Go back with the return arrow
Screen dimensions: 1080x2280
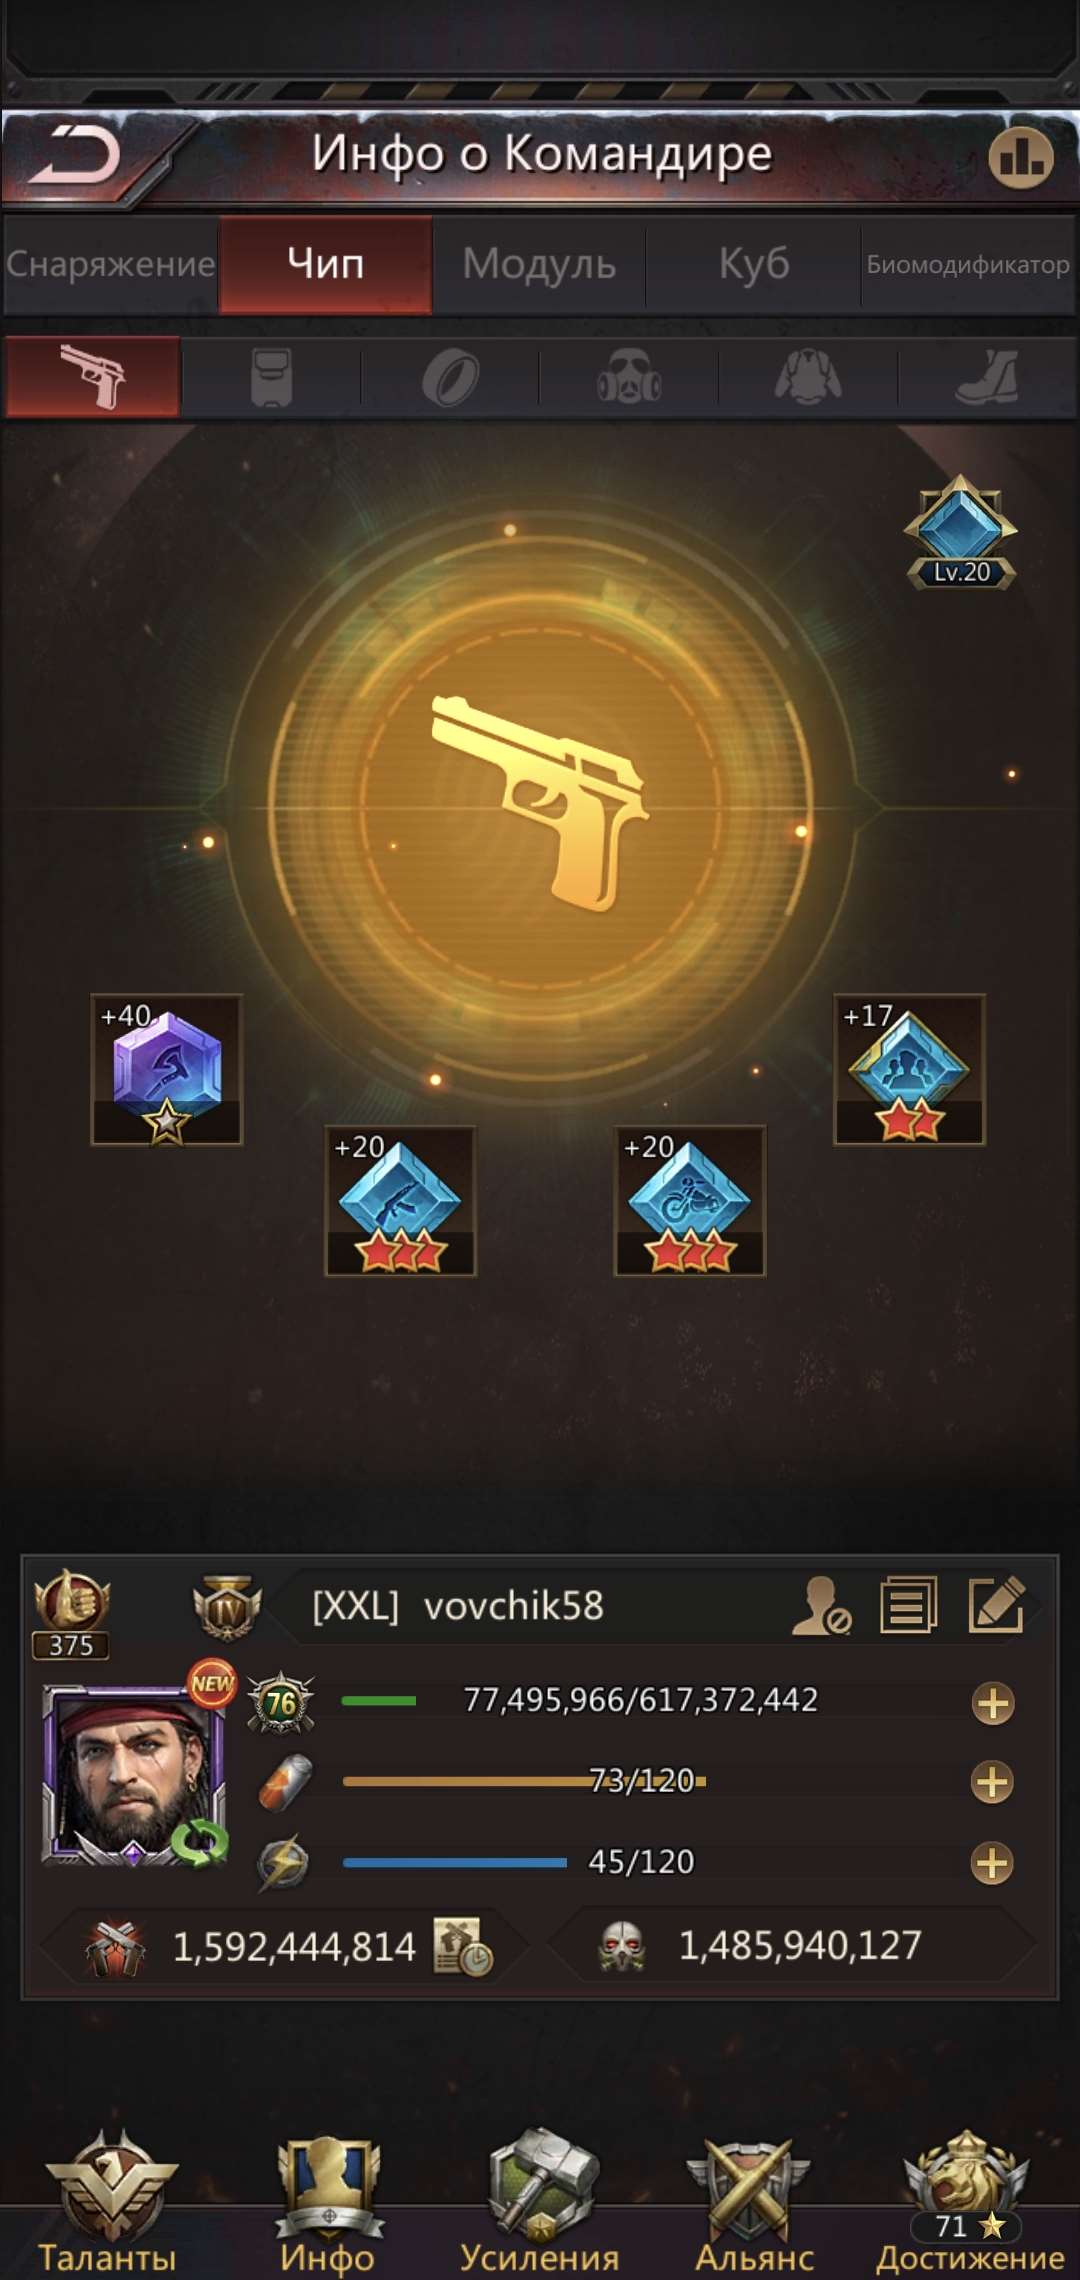click(x=76, y=156)
